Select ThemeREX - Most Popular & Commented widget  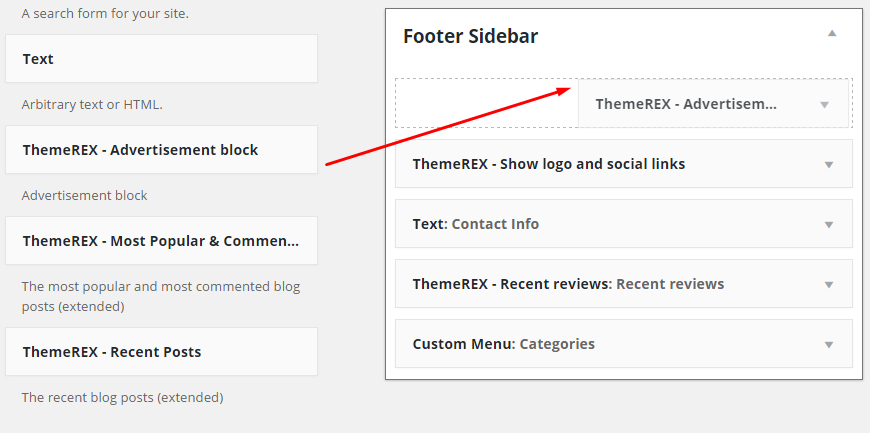(x=160, y=241)
